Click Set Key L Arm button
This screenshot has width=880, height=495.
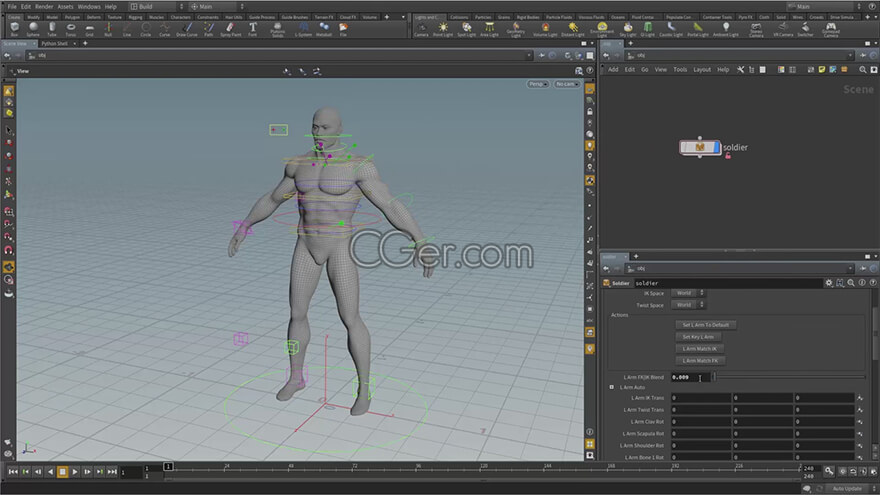coord(698,337)
